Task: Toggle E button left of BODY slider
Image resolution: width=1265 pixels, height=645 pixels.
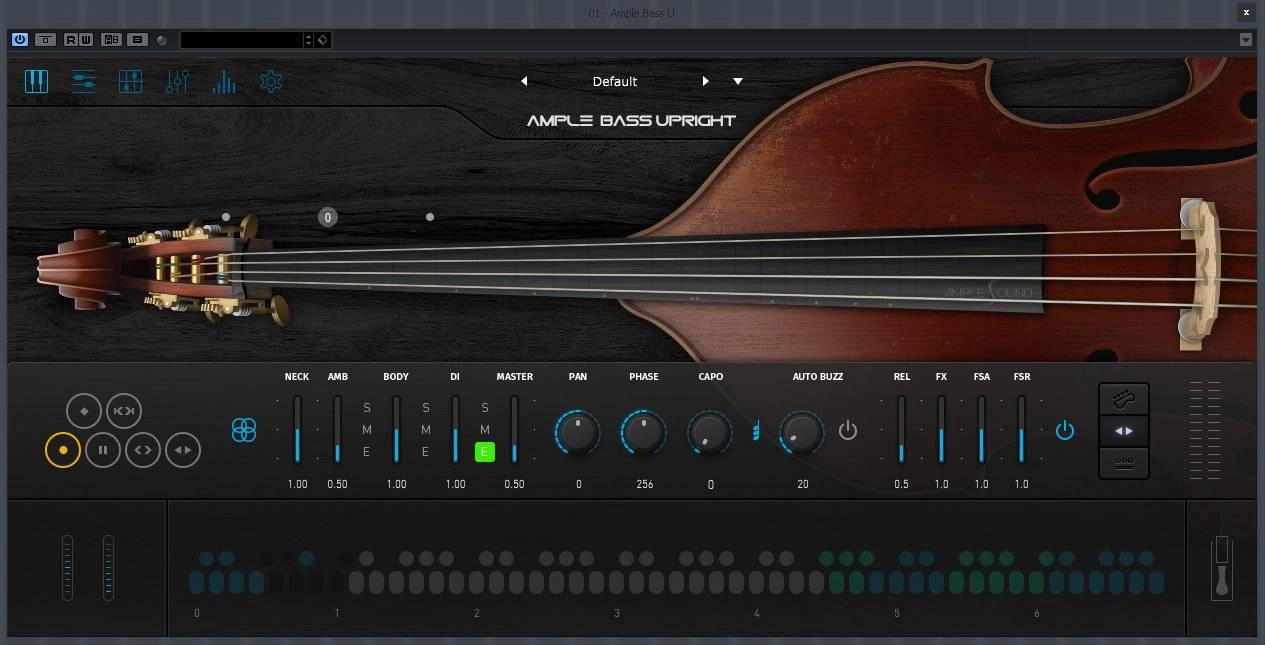Action: 367,452
